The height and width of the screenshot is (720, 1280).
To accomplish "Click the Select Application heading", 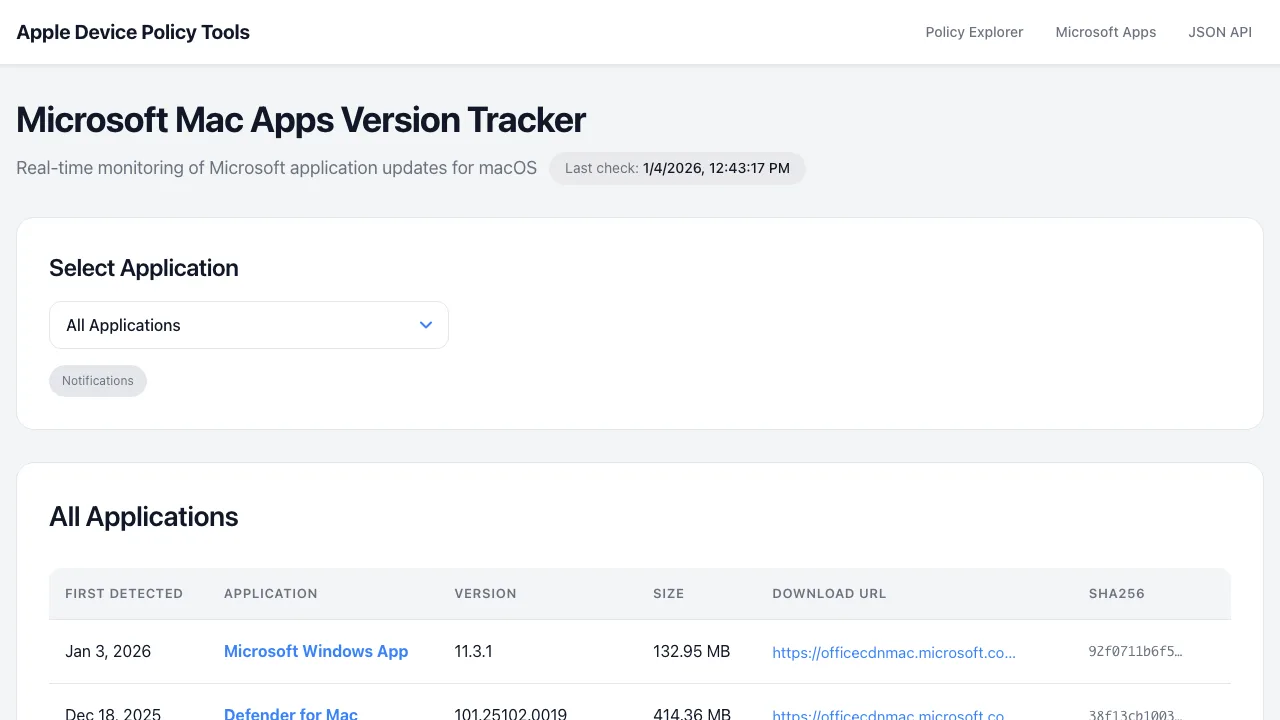I will pos(144,268).
